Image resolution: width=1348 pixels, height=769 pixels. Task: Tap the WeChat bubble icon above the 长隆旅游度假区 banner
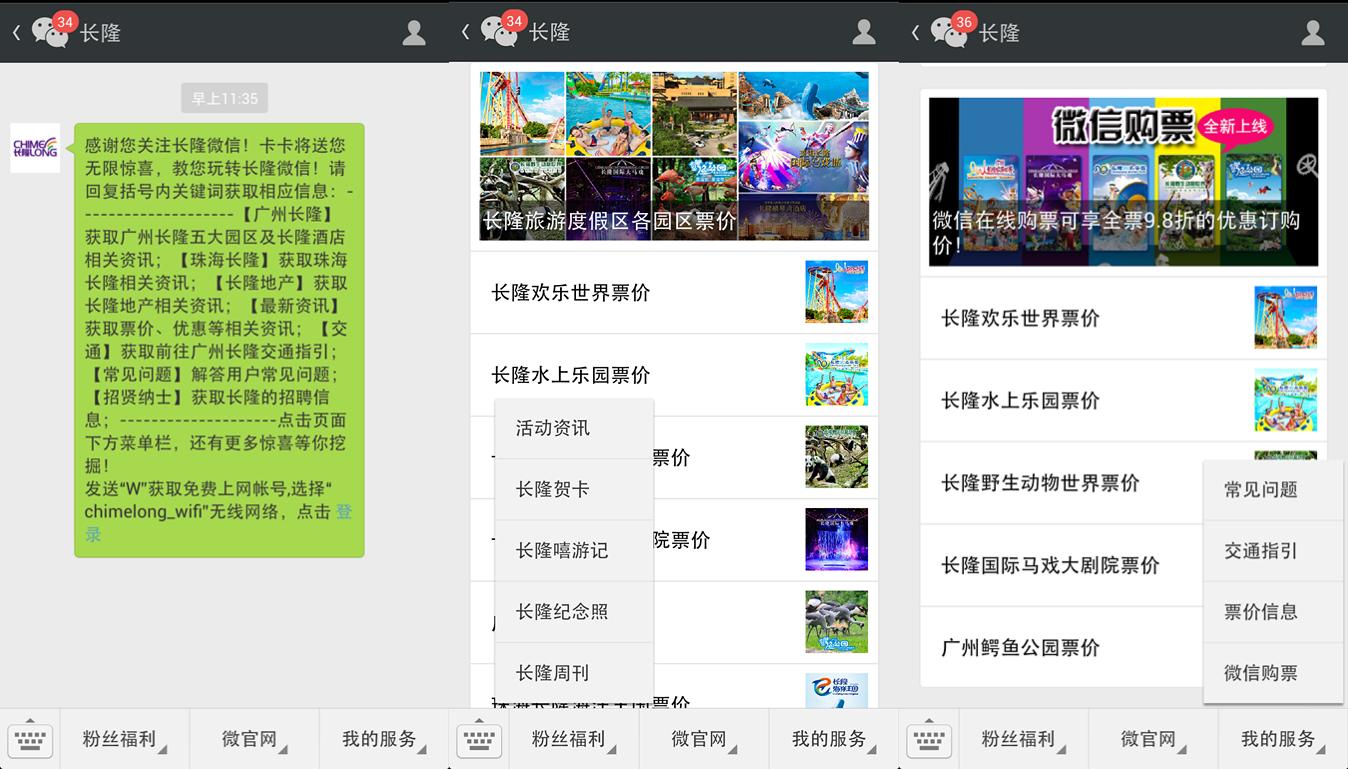click(x=500, y=32)
